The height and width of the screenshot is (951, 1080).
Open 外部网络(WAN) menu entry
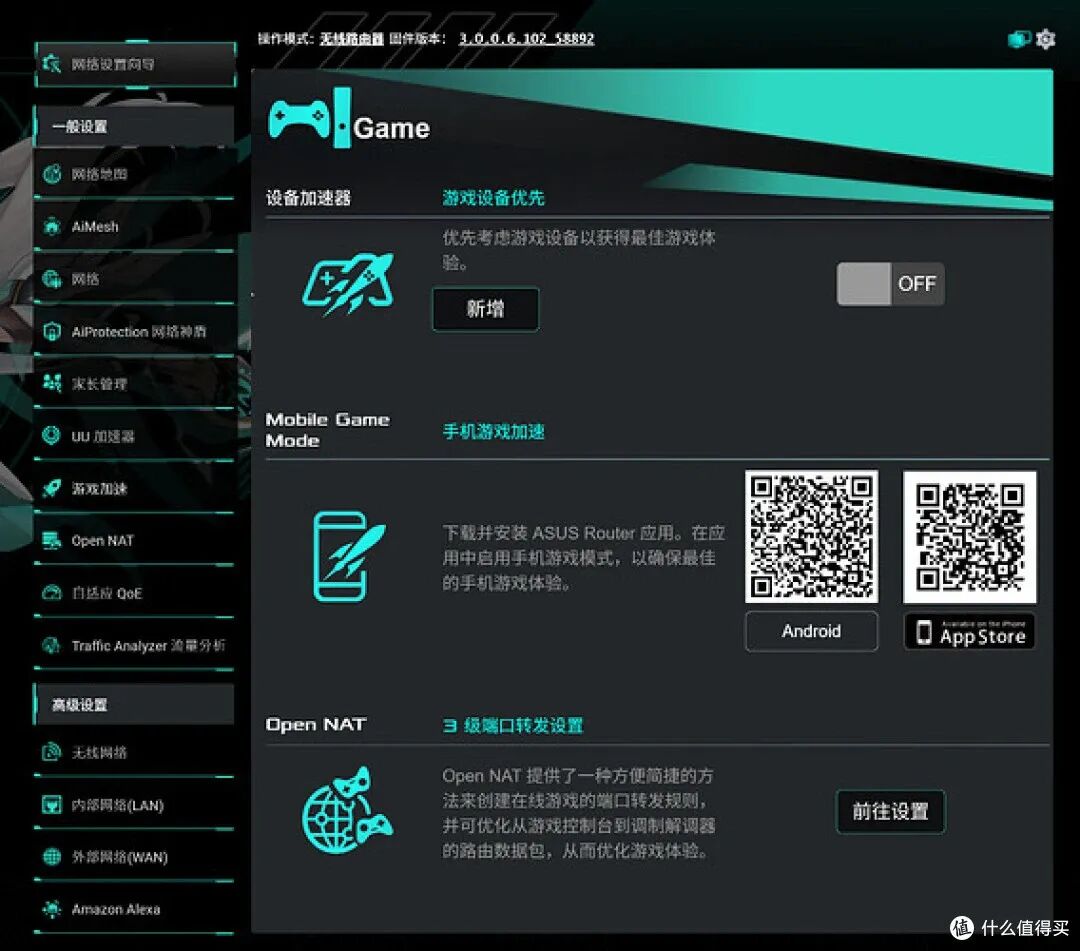[134, 857]
